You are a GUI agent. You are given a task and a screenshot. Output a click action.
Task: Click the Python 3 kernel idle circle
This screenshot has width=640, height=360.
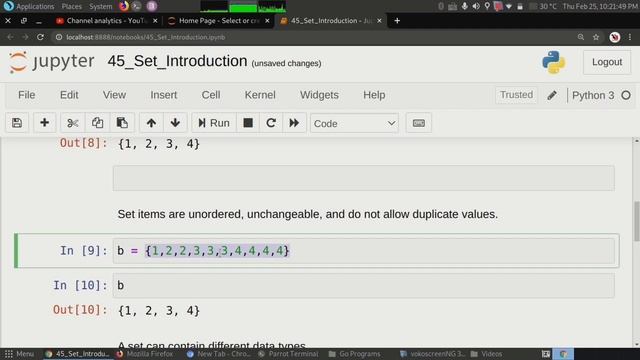626,95
